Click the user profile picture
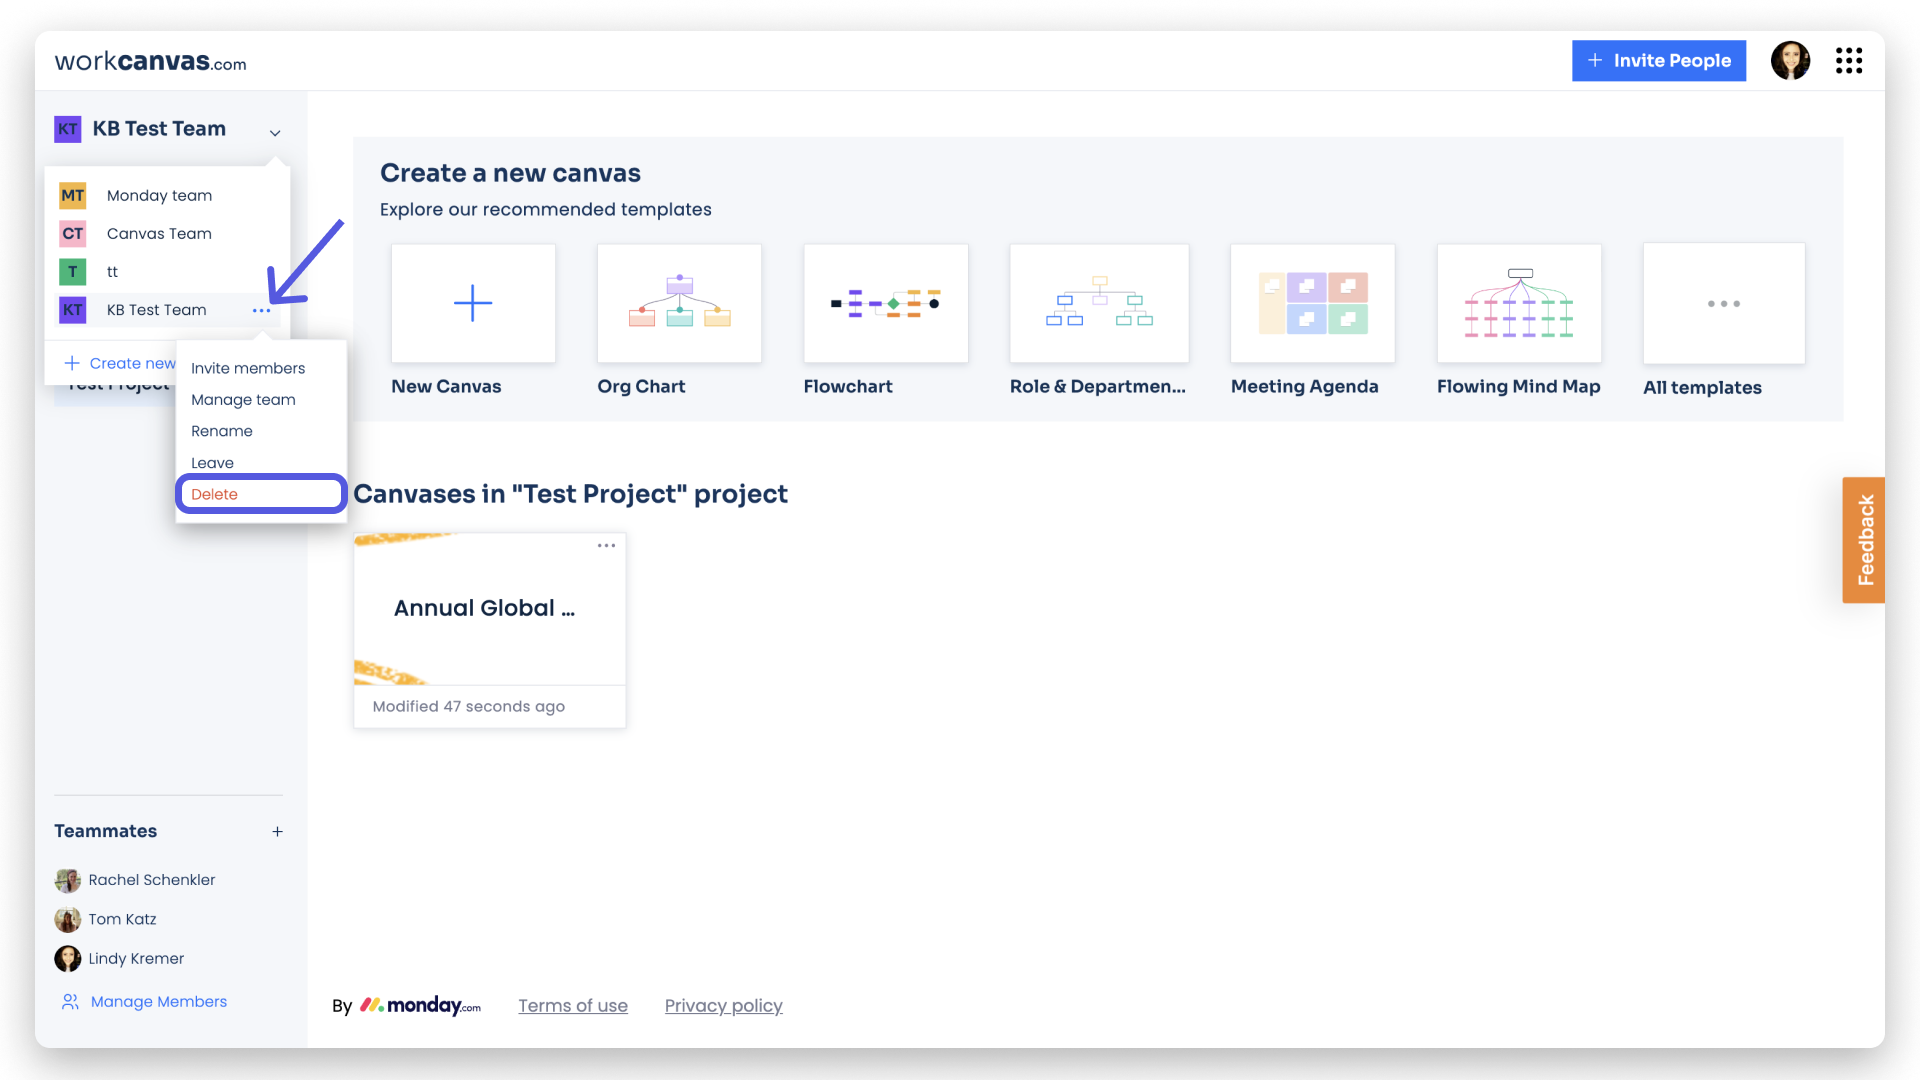The height and width of the screenshot is (1080, 1920). (1790, 60)
